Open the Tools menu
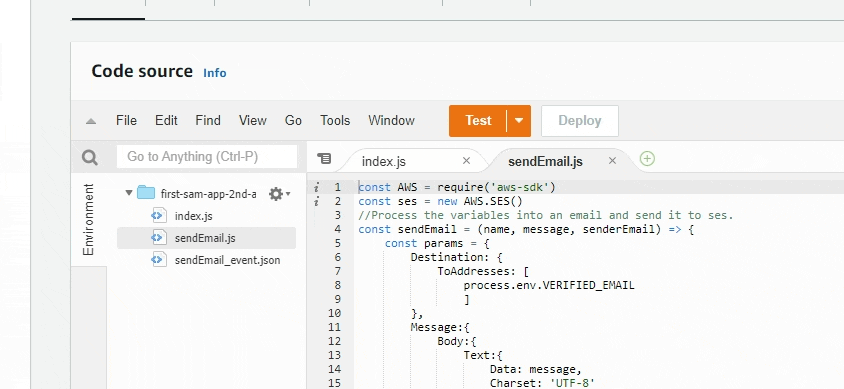Screen dimensions: 844x389 (x=335, y=121)
